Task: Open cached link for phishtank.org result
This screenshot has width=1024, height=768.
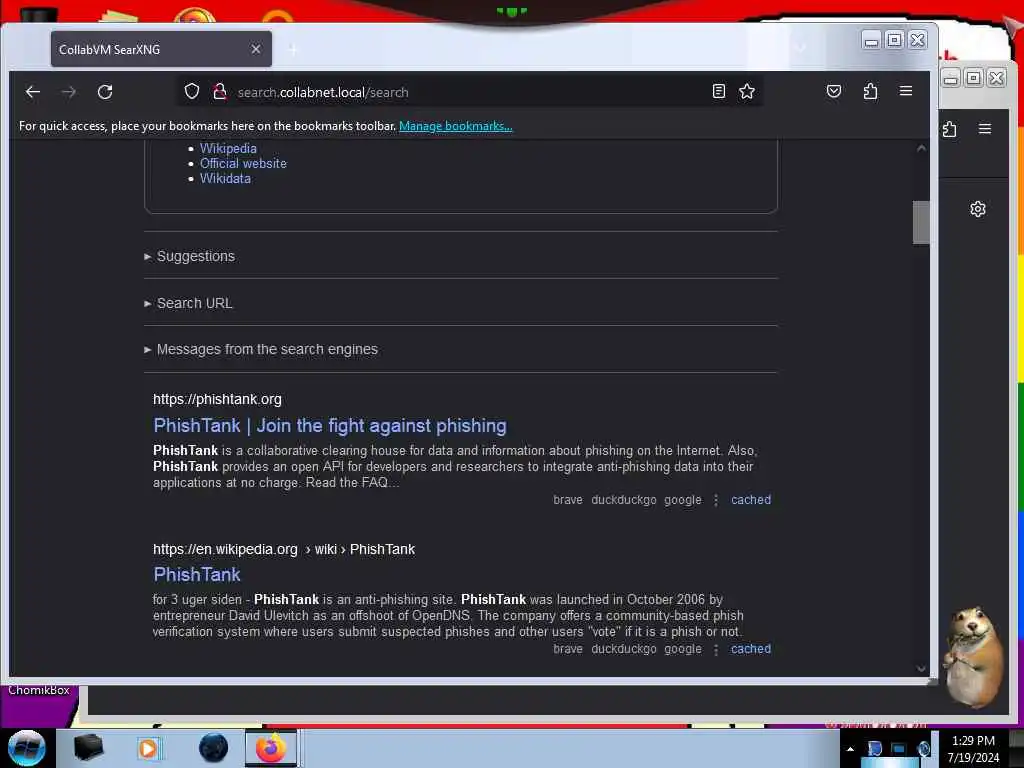Action: point(750,500)
